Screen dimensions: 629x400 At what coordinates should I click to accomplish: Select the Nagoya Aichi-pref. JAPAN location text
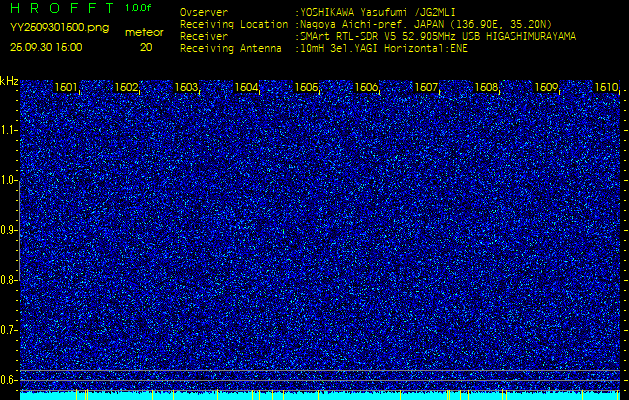pos(426,24)
